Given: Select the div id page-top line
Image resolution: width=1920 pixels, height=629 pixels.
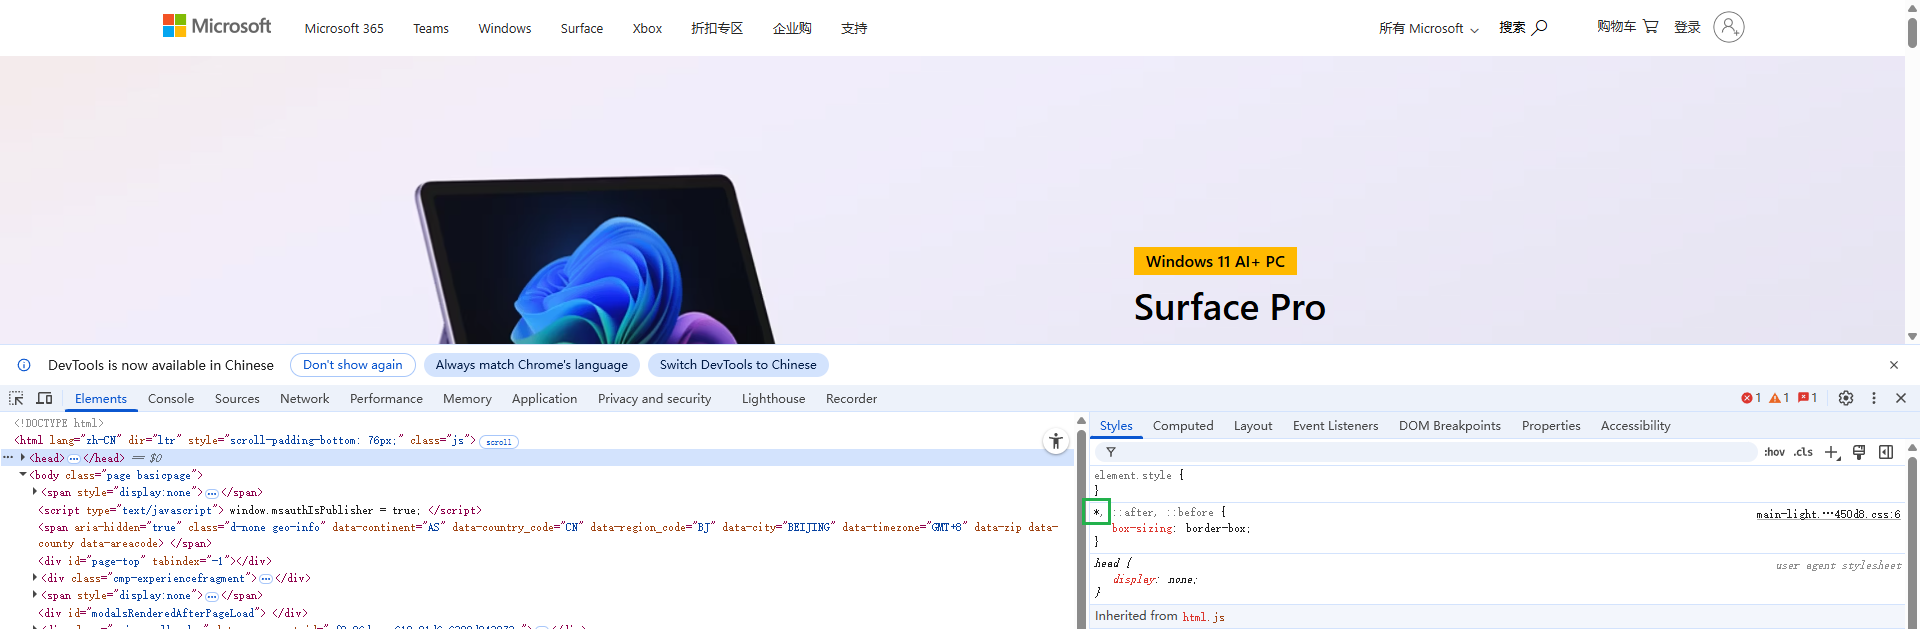Looking at the screenshot, I should coord(155,561).
